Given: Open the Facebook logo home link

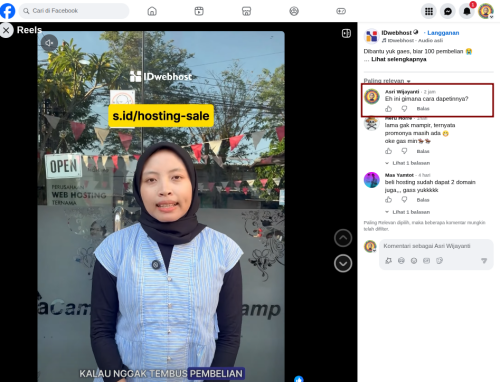Looking at the screenshot, I should pos(7,11).
